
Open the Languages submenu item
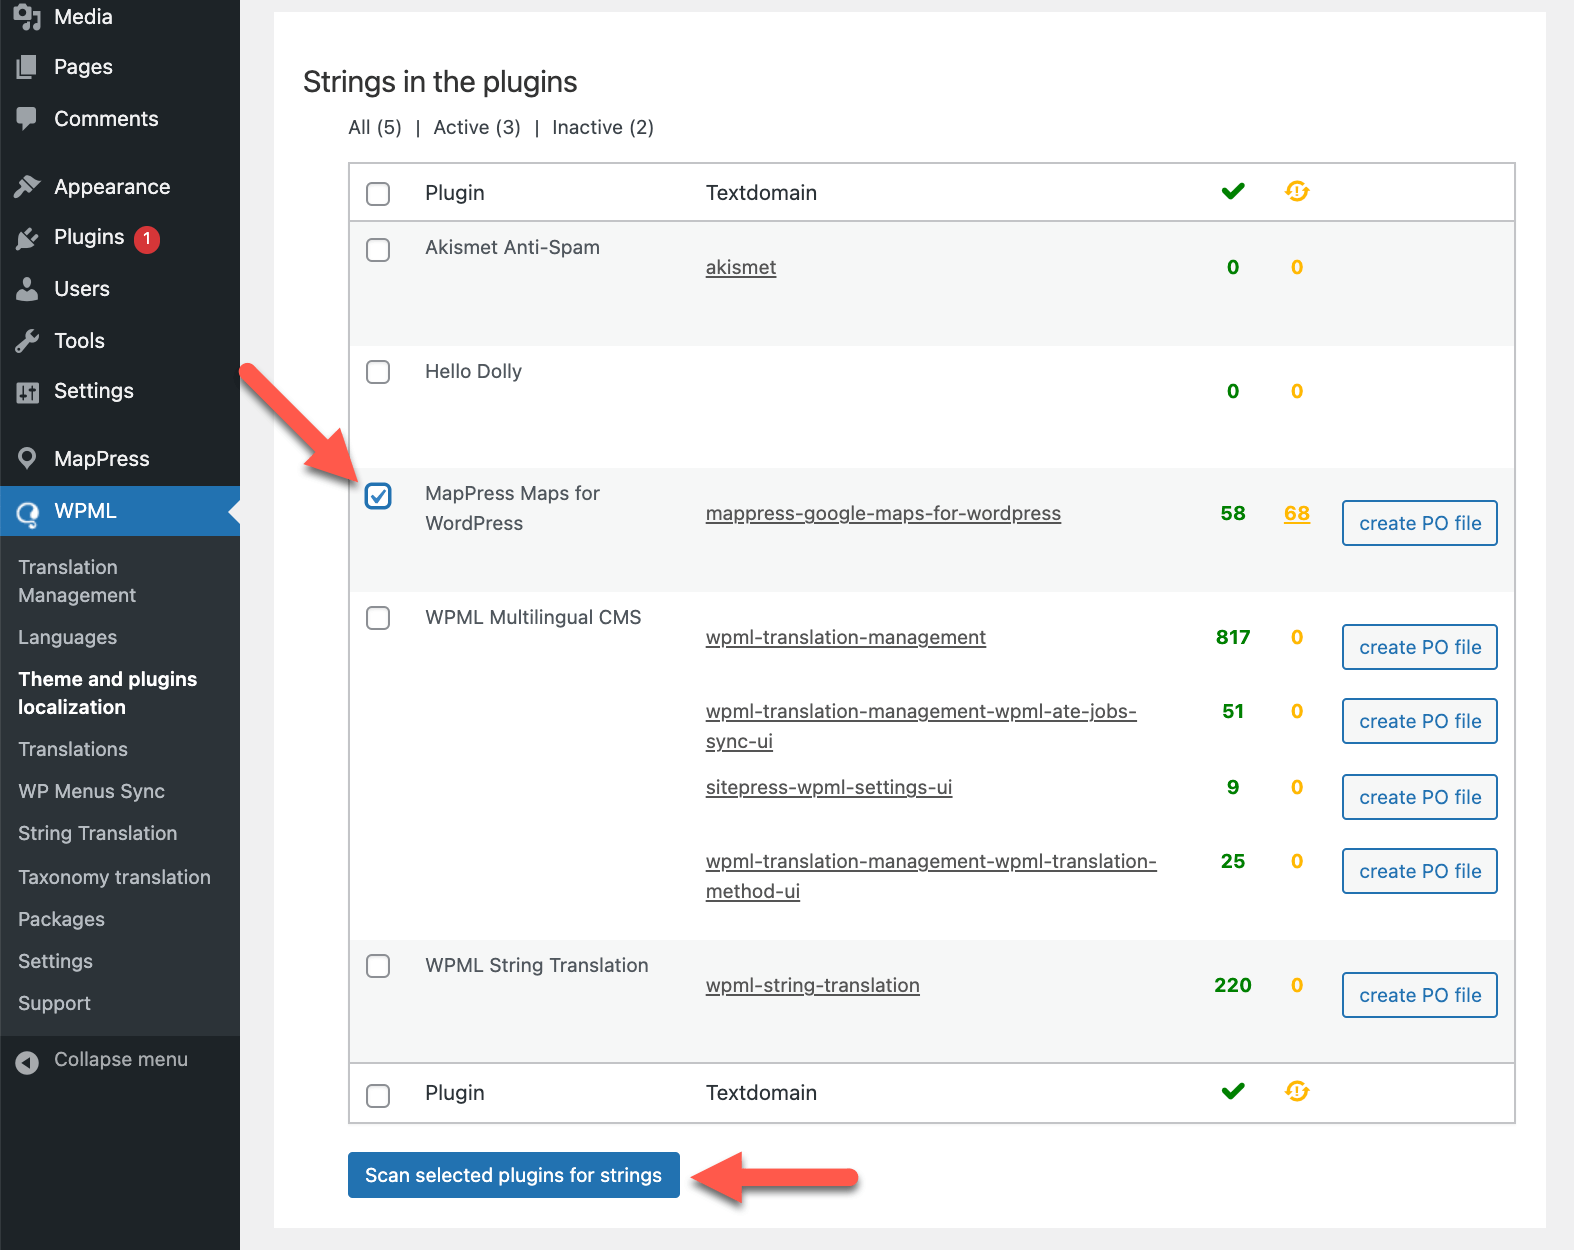point(67,637)
